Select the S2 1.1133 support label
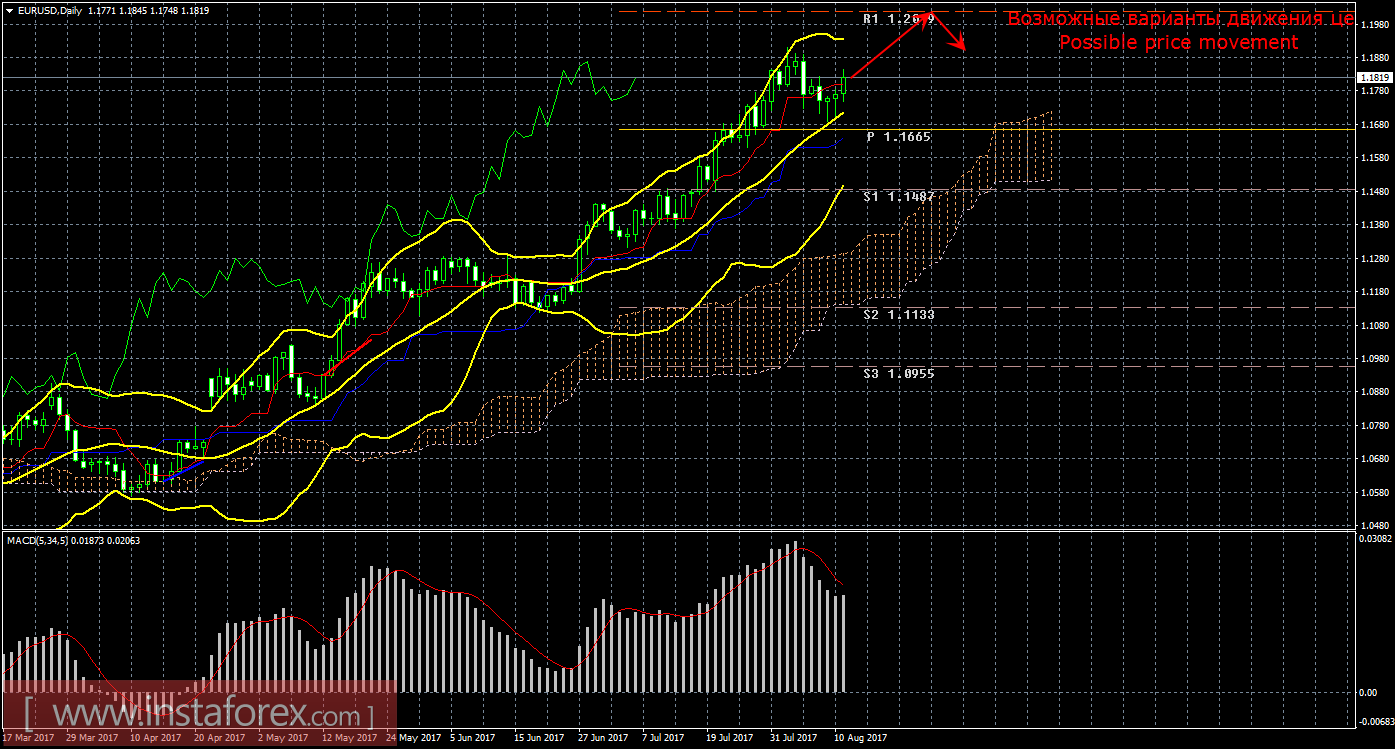Viewport: 1395px width, 749px height. (x=899, y=314)
